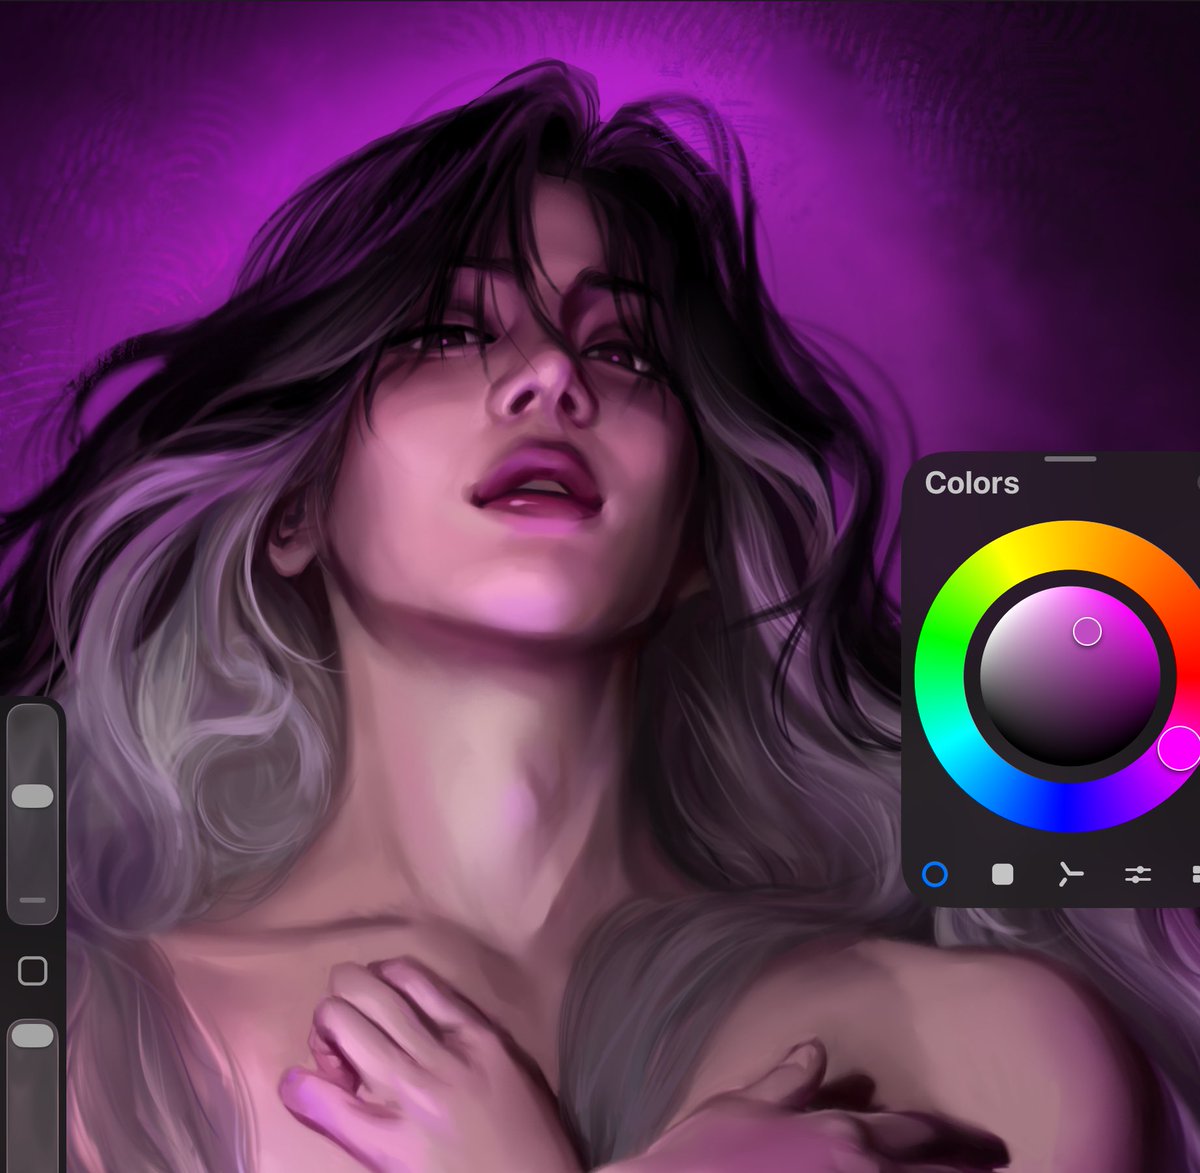Open the Harmony color mode tab
The image size is (1200, 1173).
(x=1070, y=875)
